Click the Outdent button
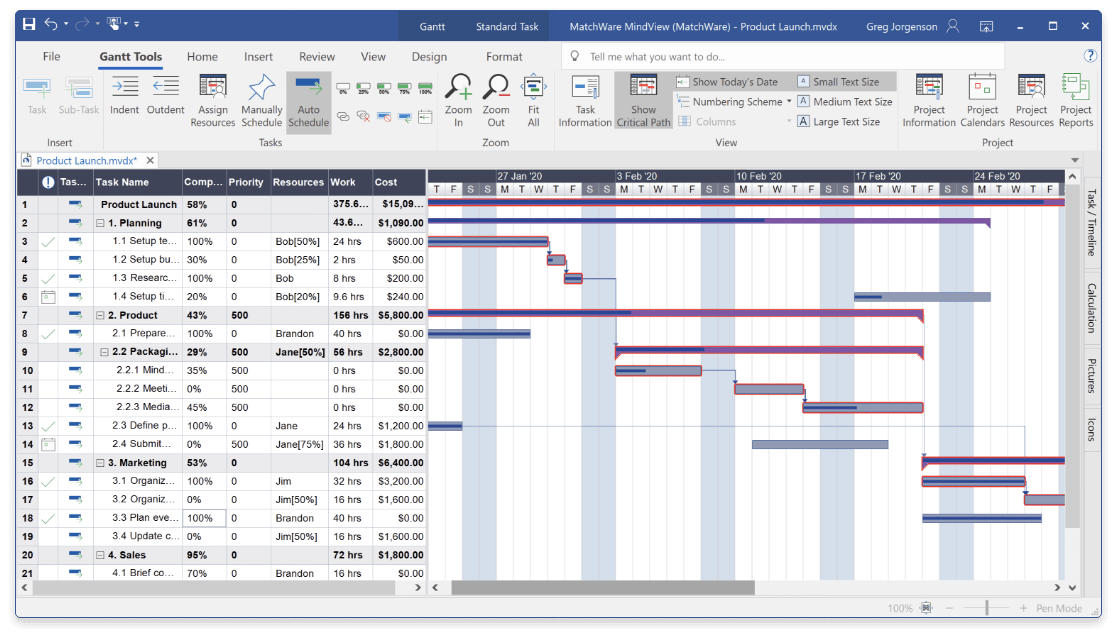 tap(164, 98)
